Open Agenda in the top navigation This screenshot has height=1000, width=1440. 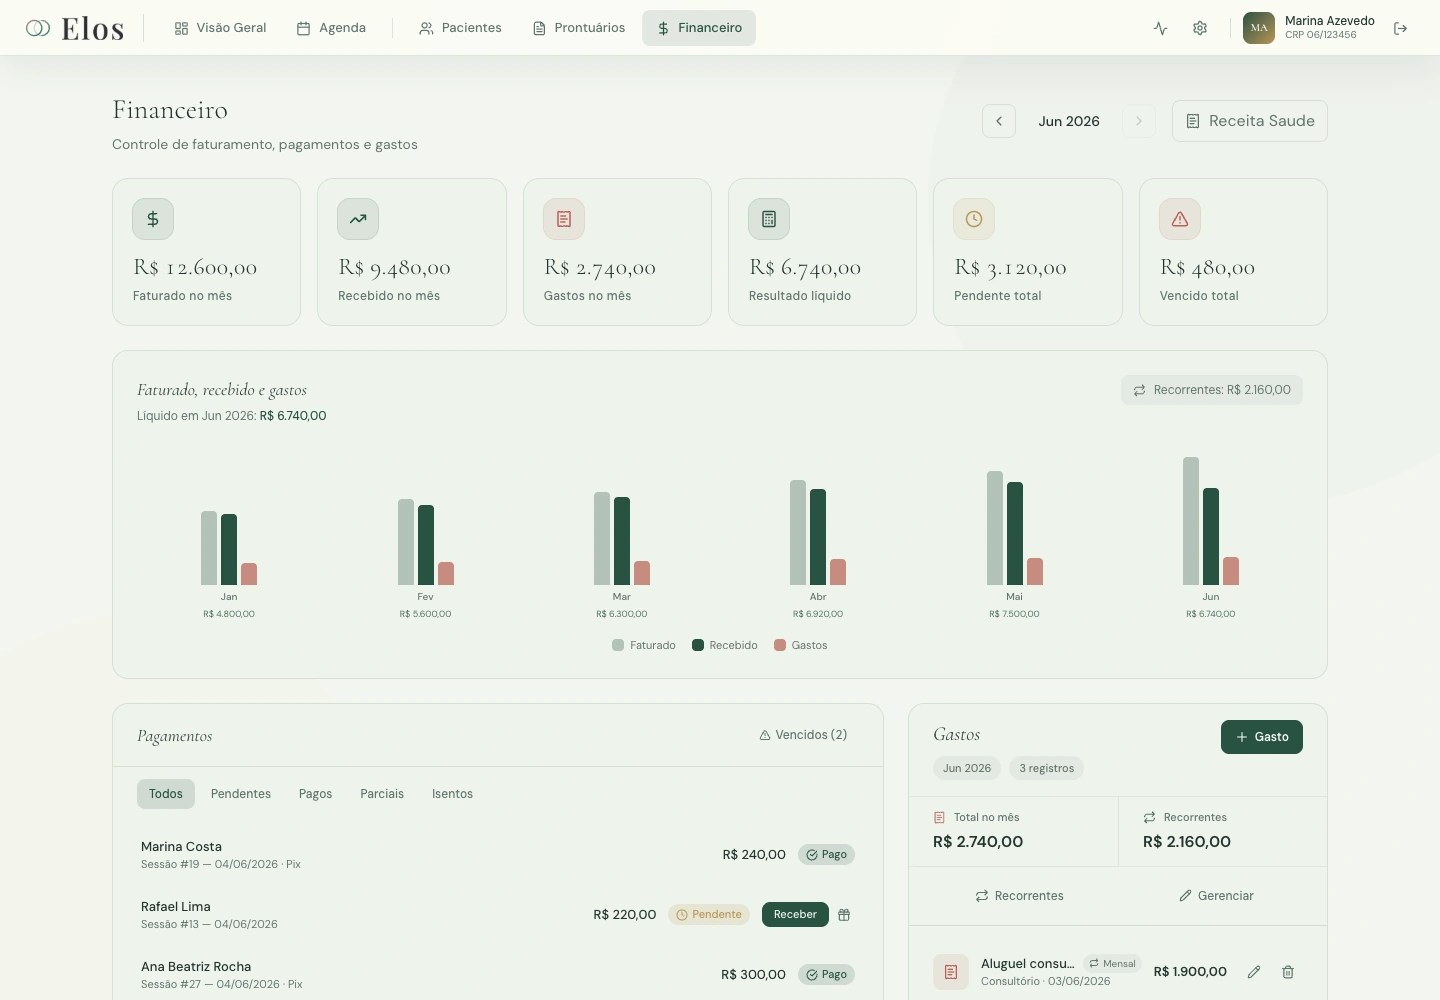331,28
